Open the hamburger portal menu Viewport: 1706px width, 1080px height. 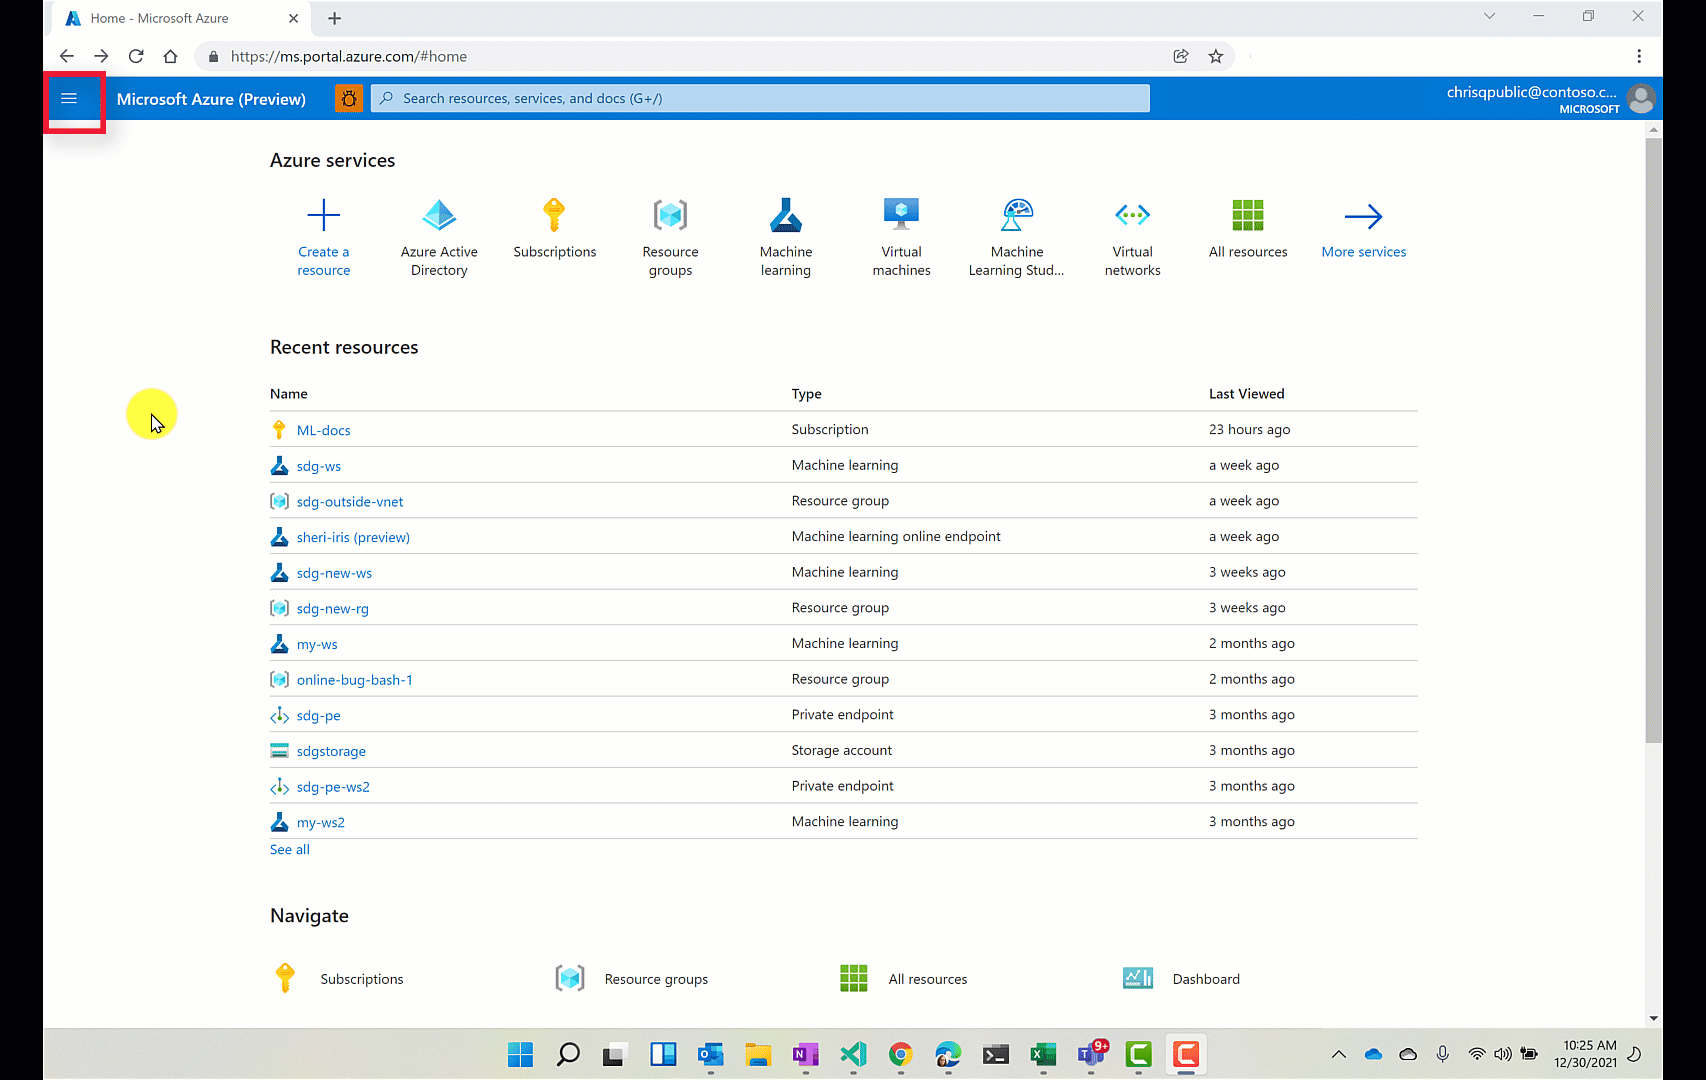click(x=69, y=98)
